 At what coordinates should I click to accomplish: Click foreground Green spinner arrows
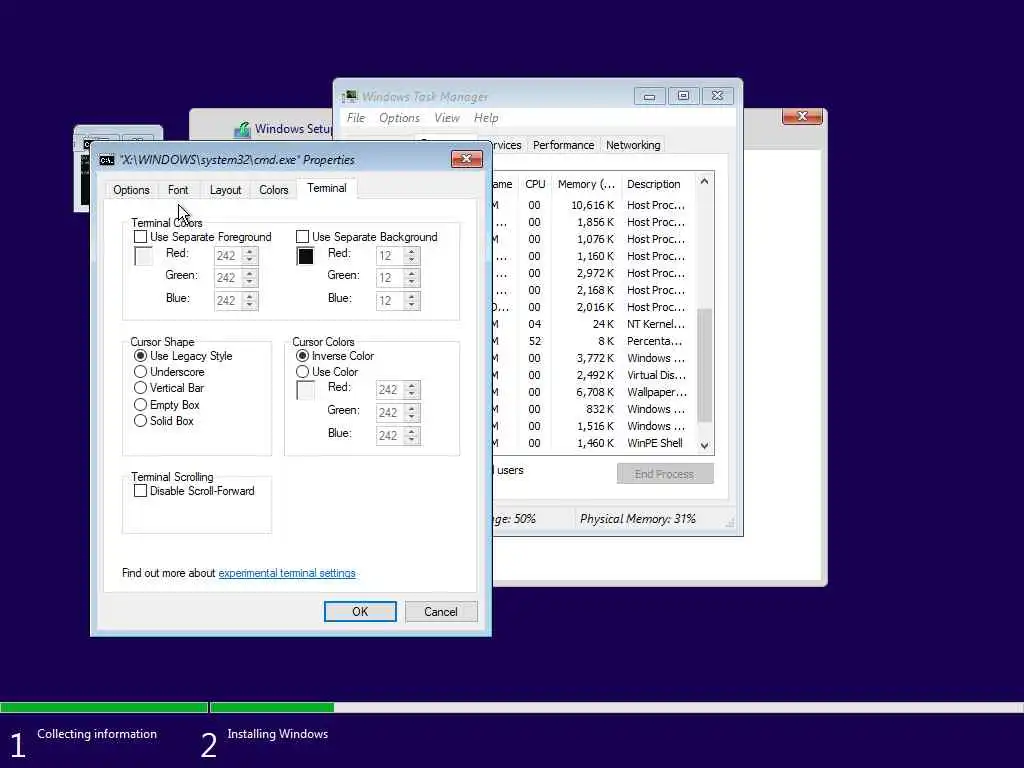pyautogui.click(x=249, y=278)
